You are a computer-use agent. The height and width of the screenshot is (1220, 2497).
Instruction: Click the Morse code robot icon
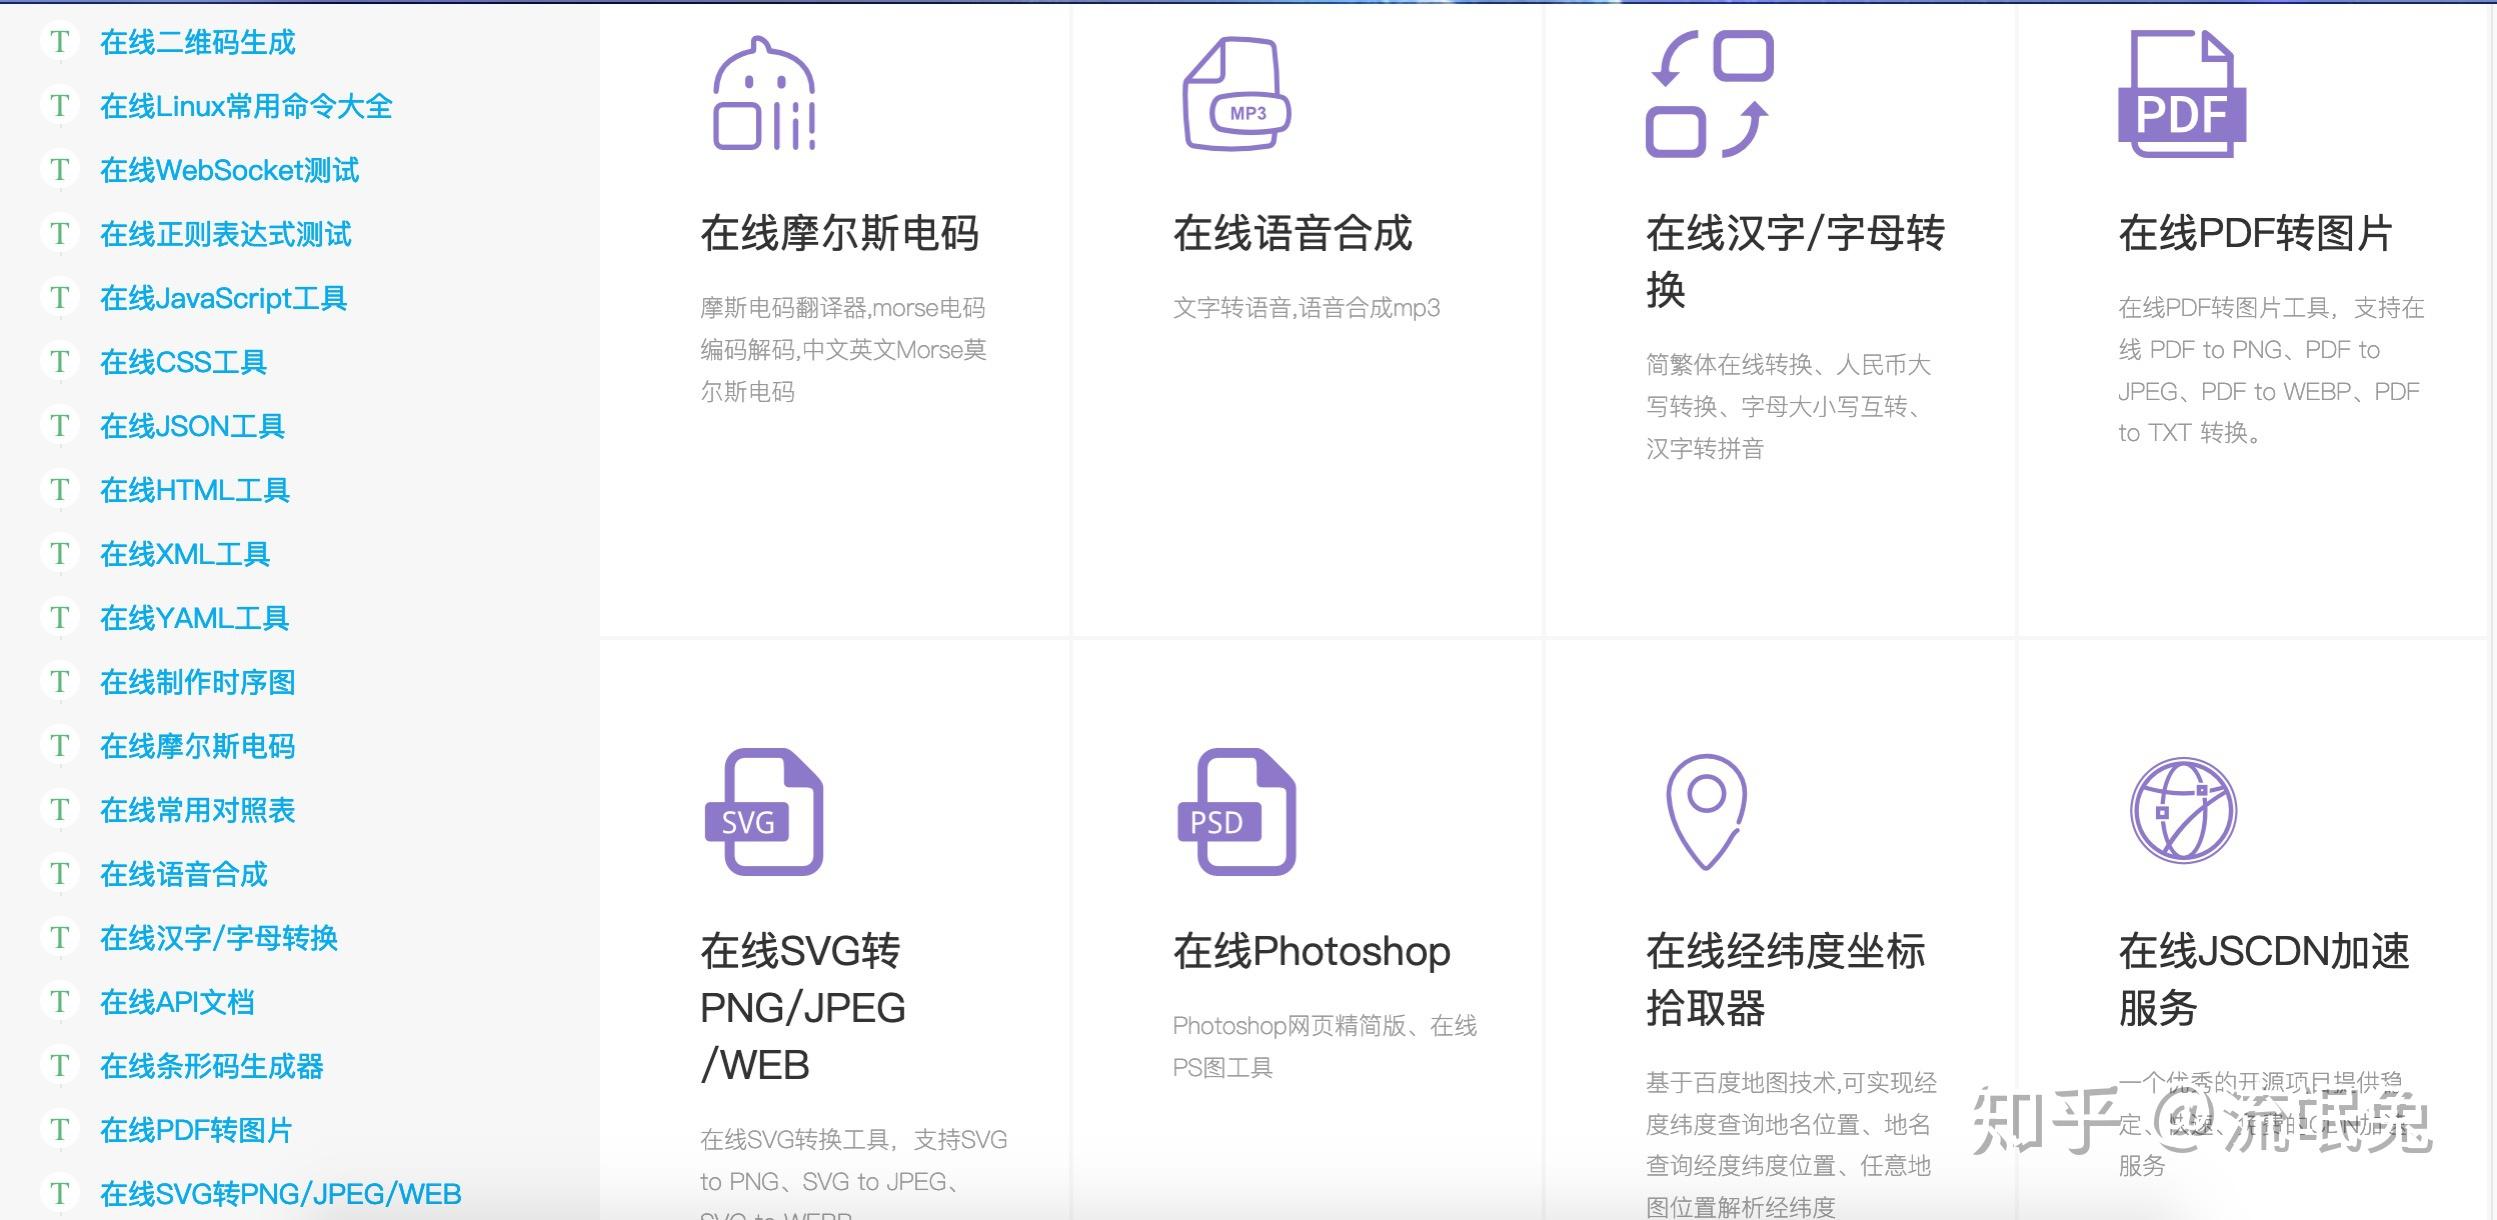764,95
